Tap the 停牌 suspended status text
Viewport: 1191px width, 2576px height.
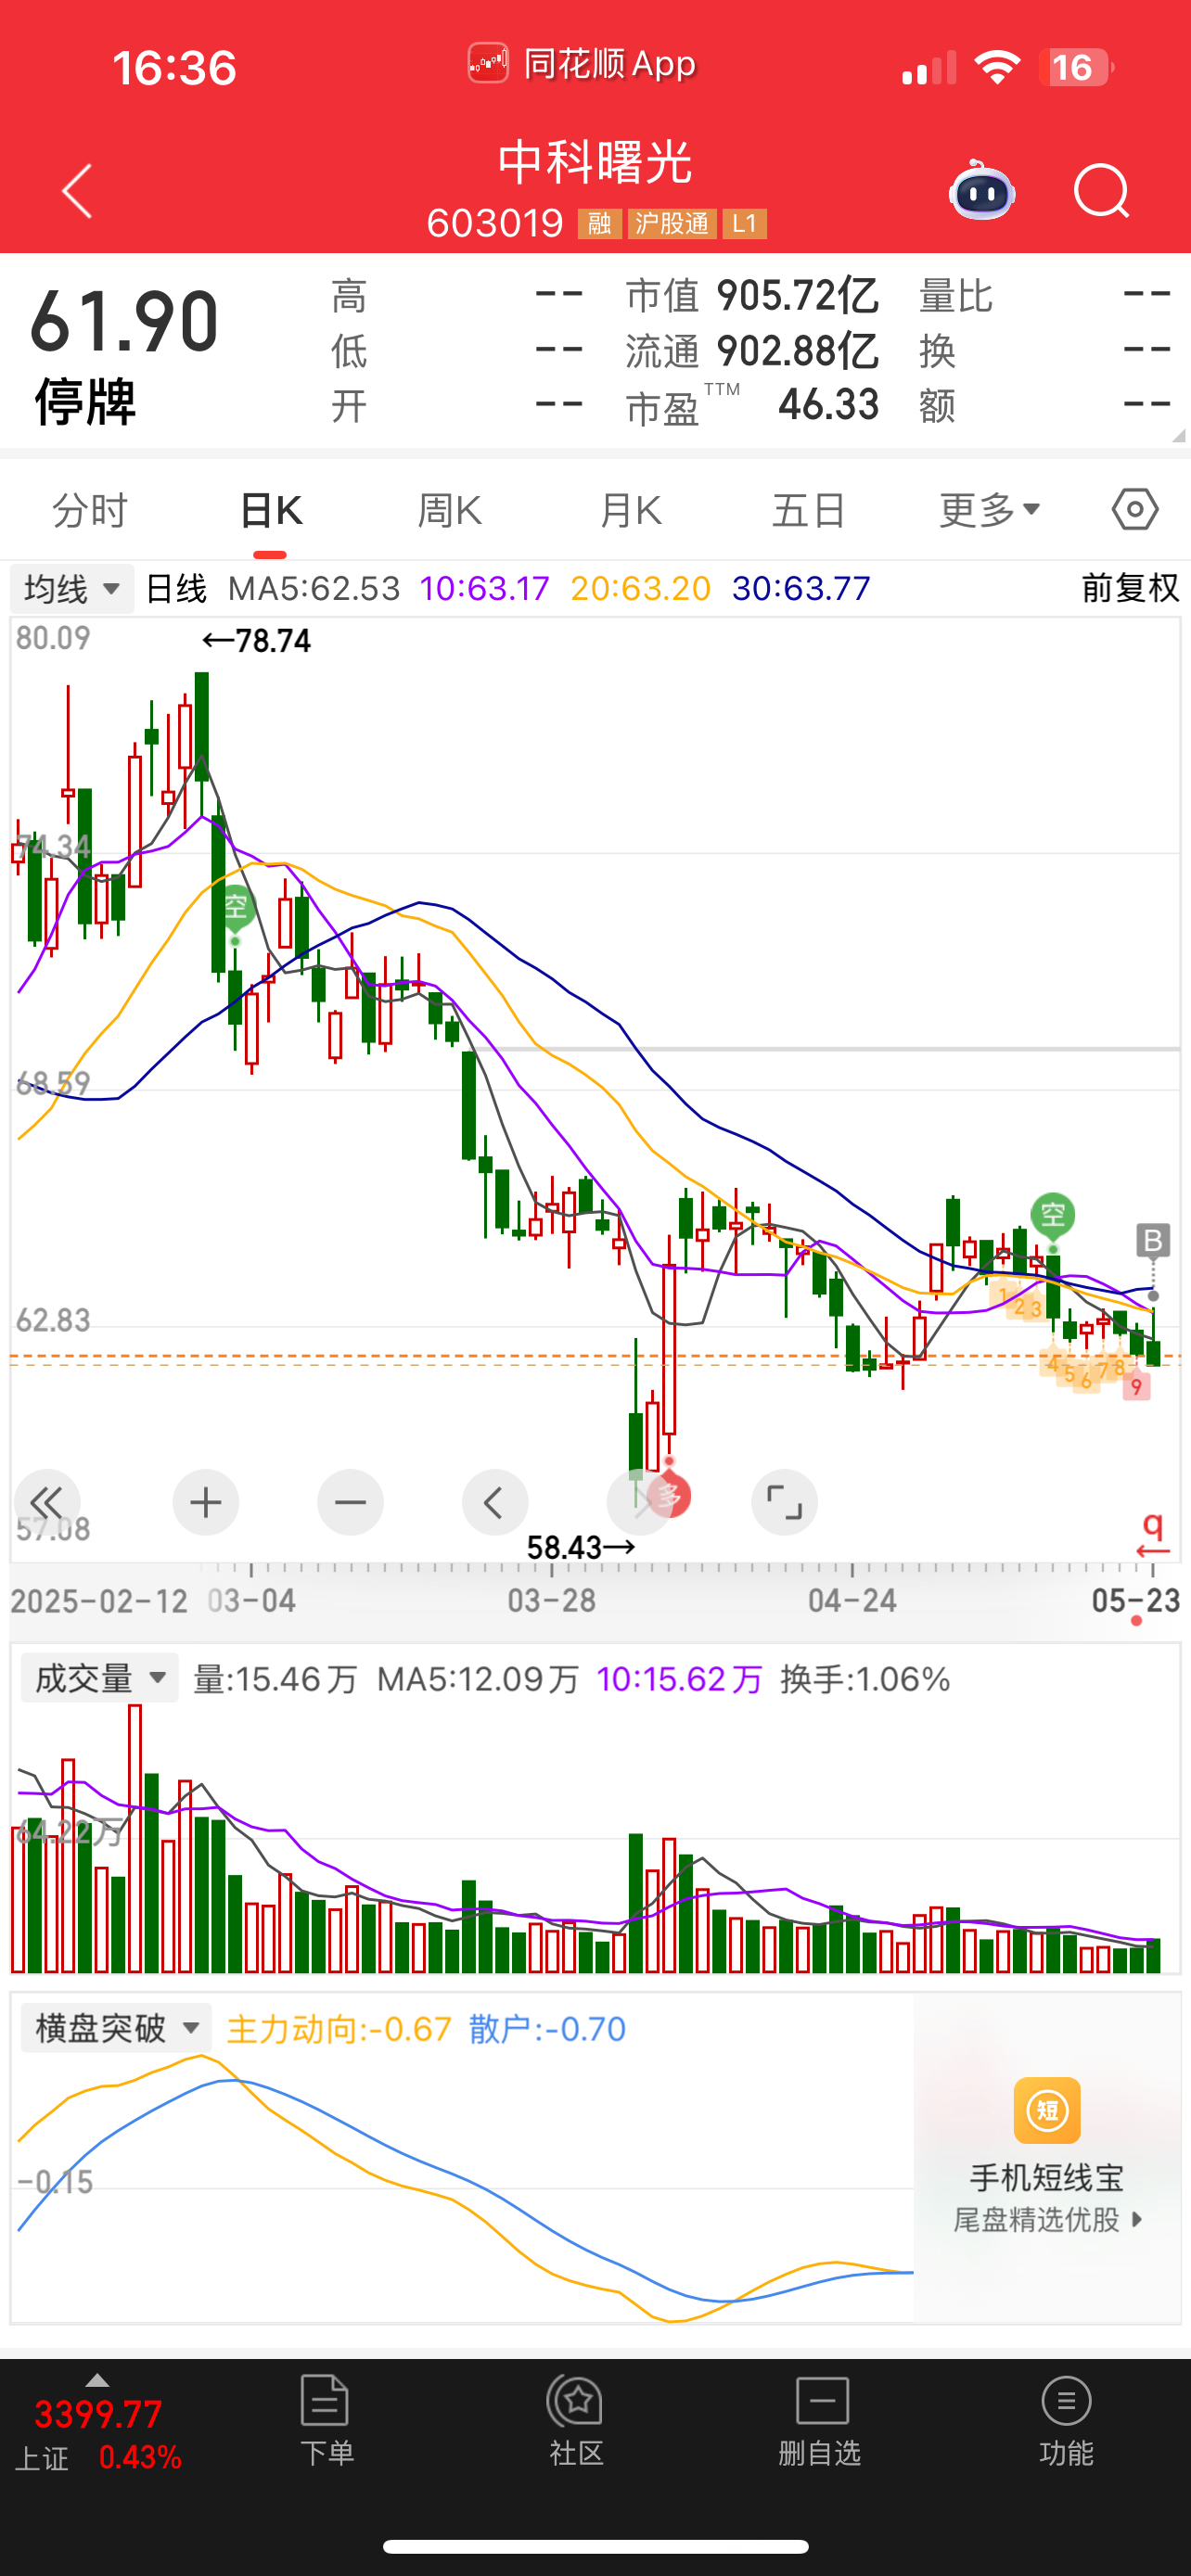pyautogui.click(x=85, y=403)
